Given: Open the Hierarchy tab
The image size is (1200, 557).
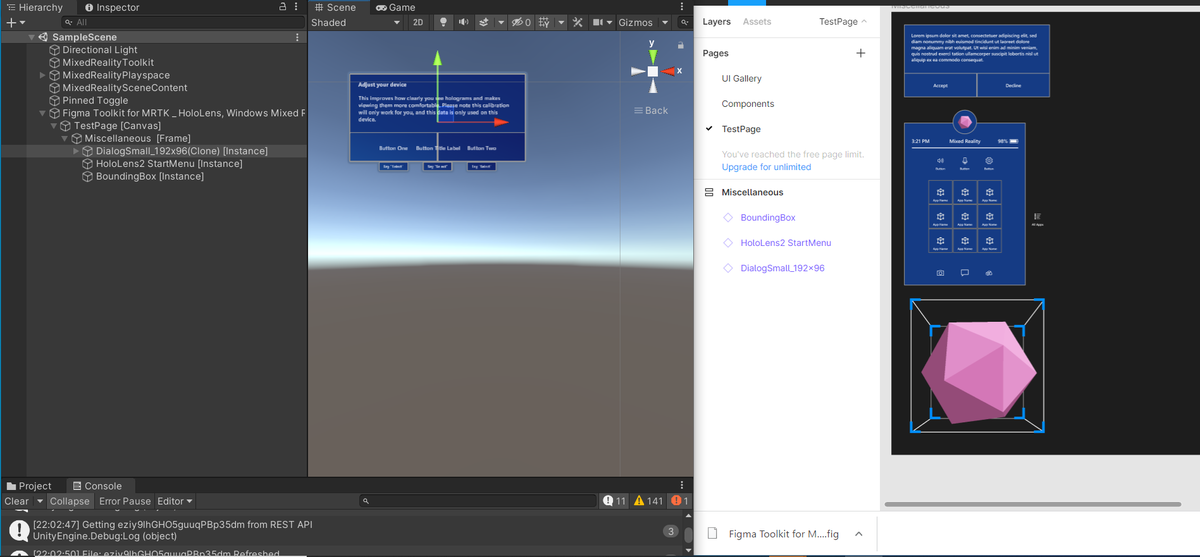Looking at the screenshot, I should pos(33,7).
